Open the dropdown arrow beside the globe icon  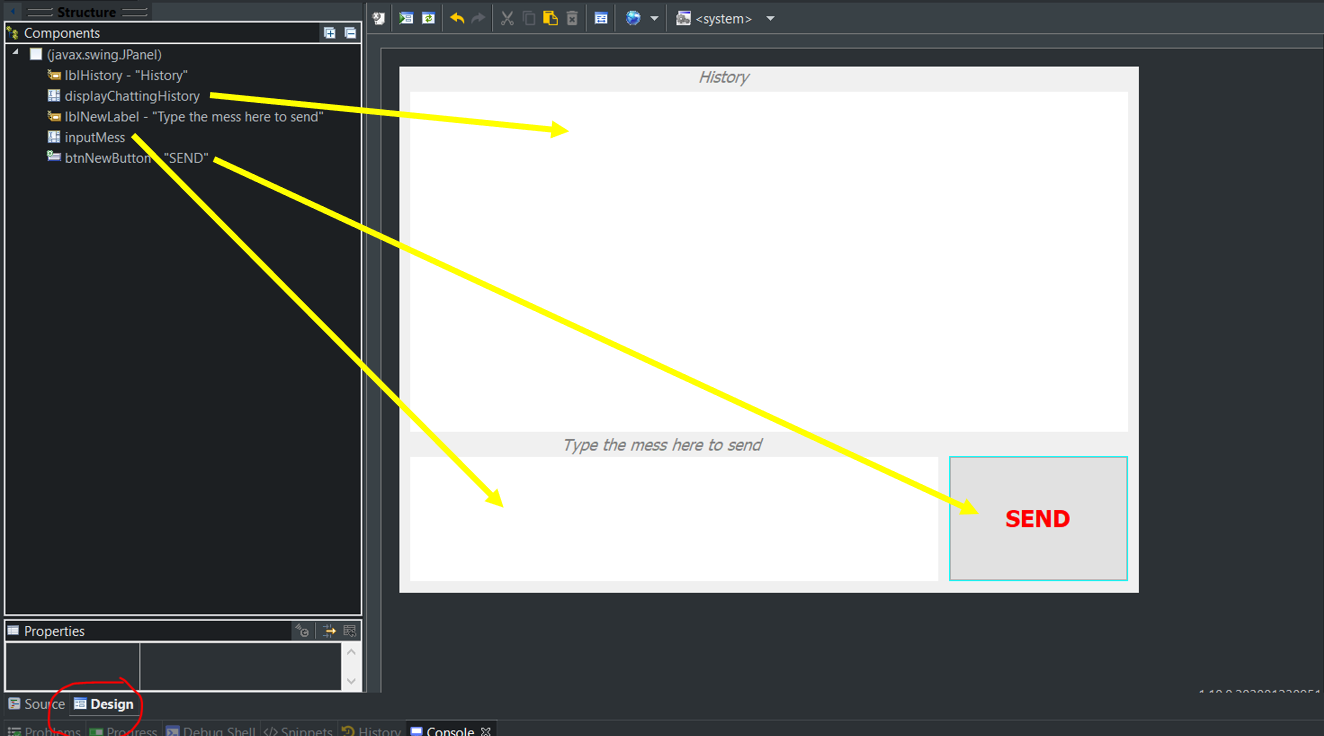coord(654,18)
